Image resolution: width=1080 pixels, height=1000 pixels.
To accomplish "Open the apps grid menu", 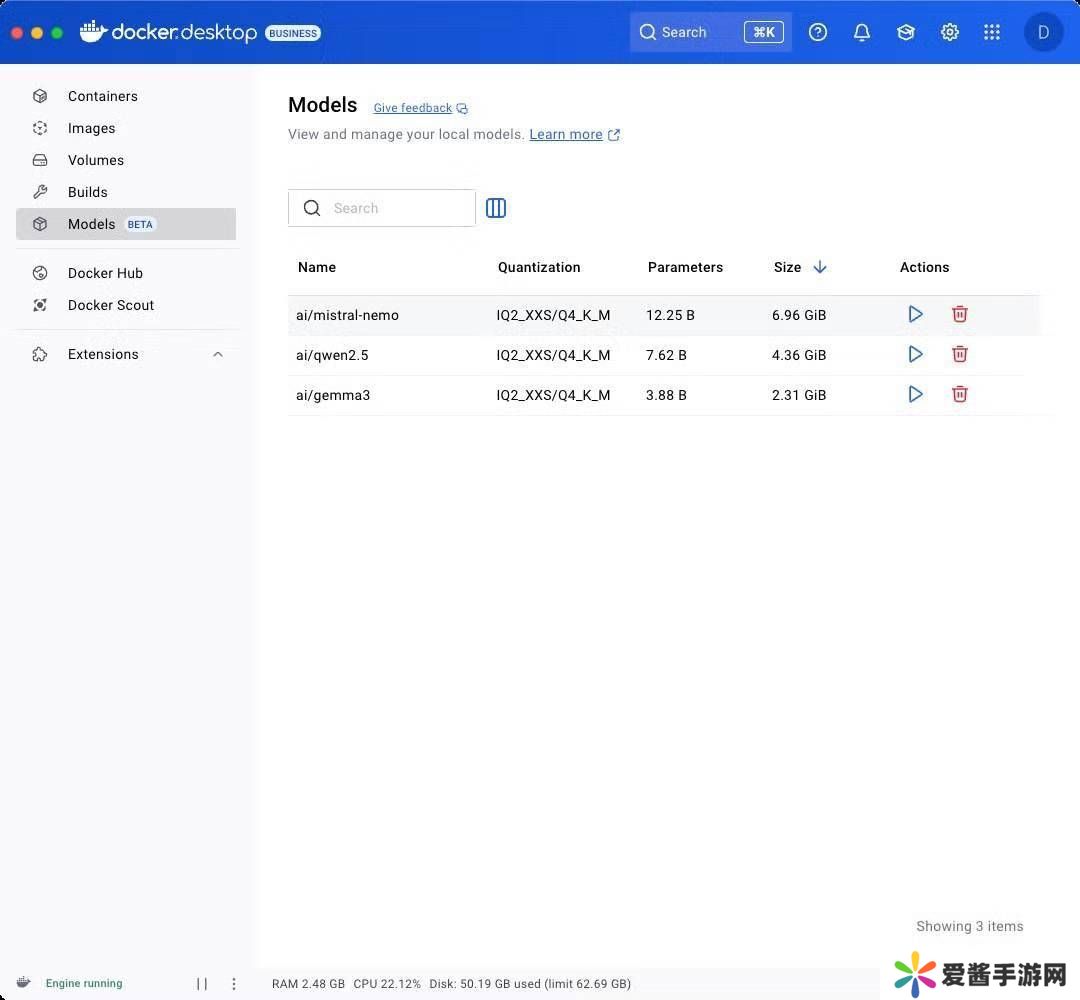I will point(991,32).
